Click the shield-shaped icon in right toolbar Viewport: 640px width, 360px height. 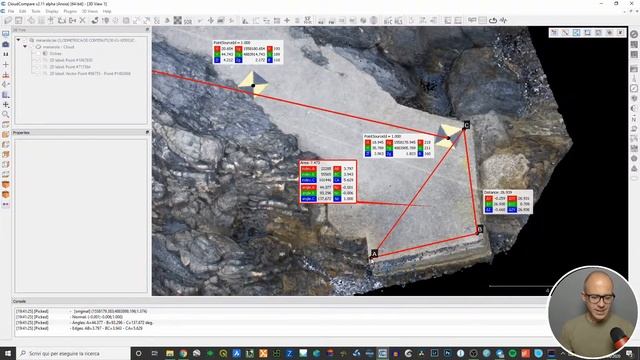(x=634, y=98)
